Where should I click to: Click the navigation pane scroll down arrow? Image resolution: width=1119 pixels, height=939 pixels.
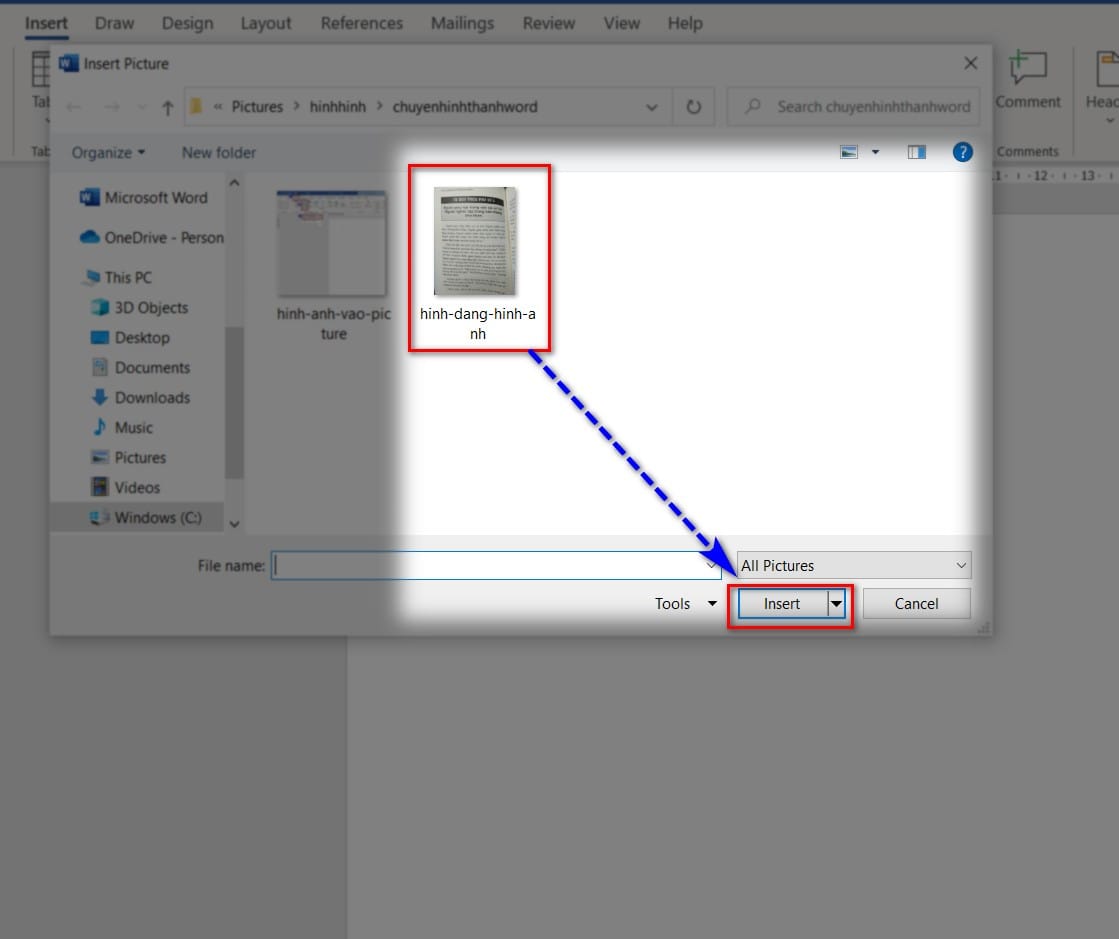pyautogui.click(x=234, y=524)
